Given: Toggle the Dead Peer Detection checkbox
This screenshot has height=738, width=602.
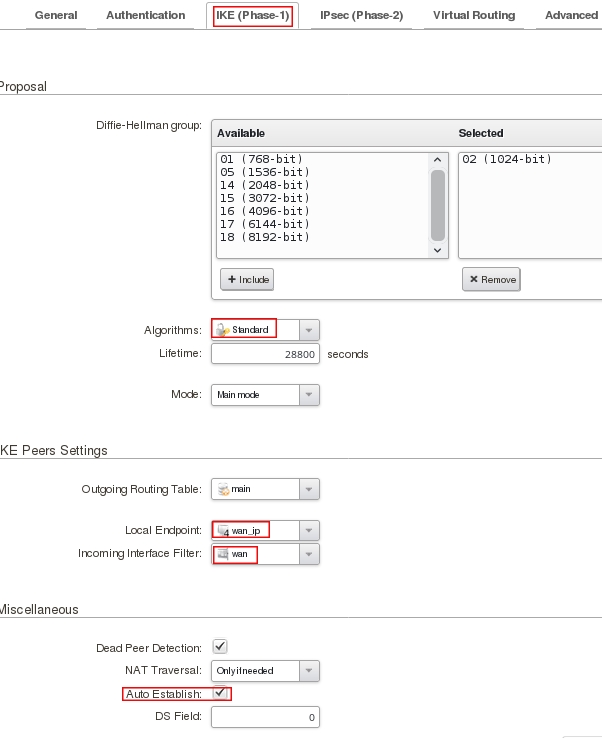Looking at the screenshot, I should pyautogui.click(x=220, y=647).
